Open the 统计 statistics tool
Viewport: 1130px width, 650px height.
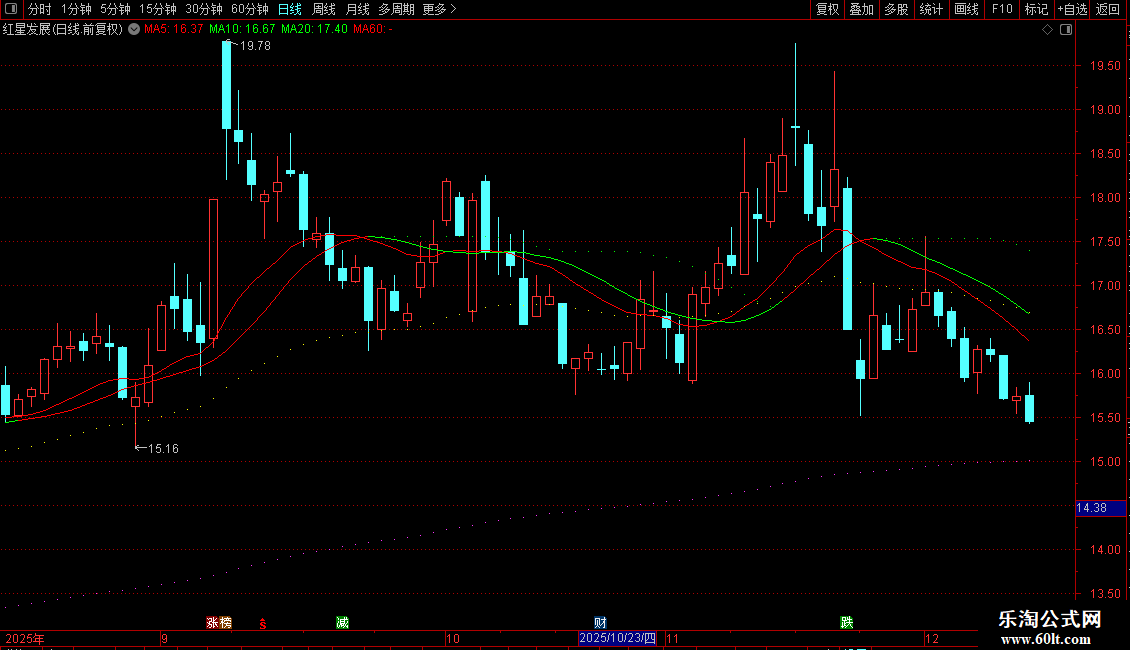pyautogui.click(x=931, y=9)
